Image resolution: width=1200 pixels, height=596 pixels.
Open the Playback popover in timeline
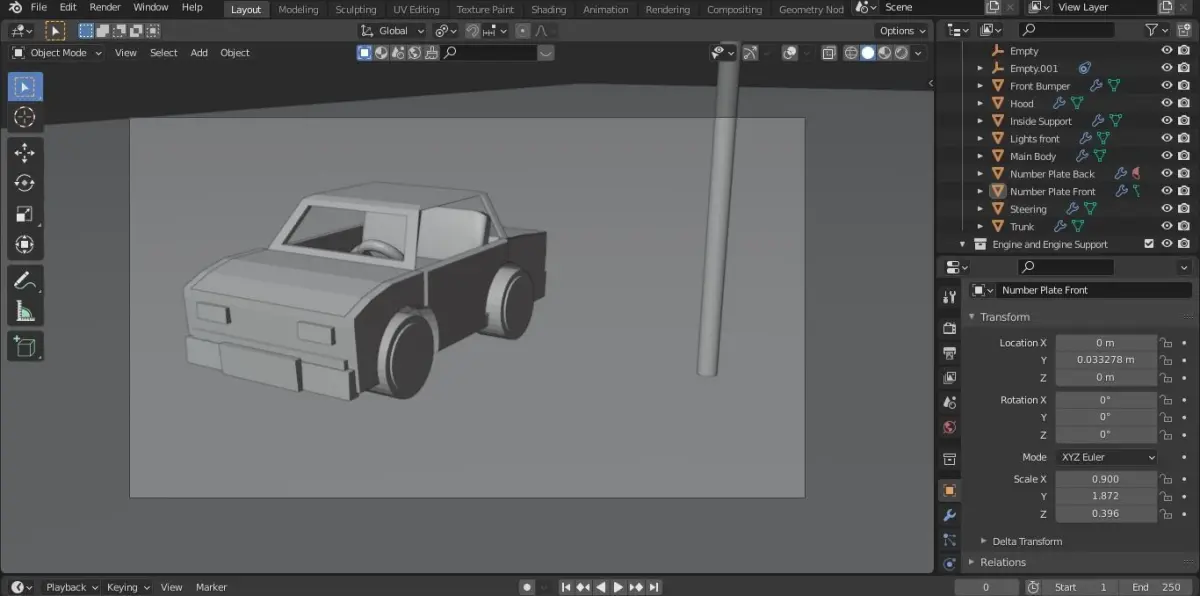72,587
